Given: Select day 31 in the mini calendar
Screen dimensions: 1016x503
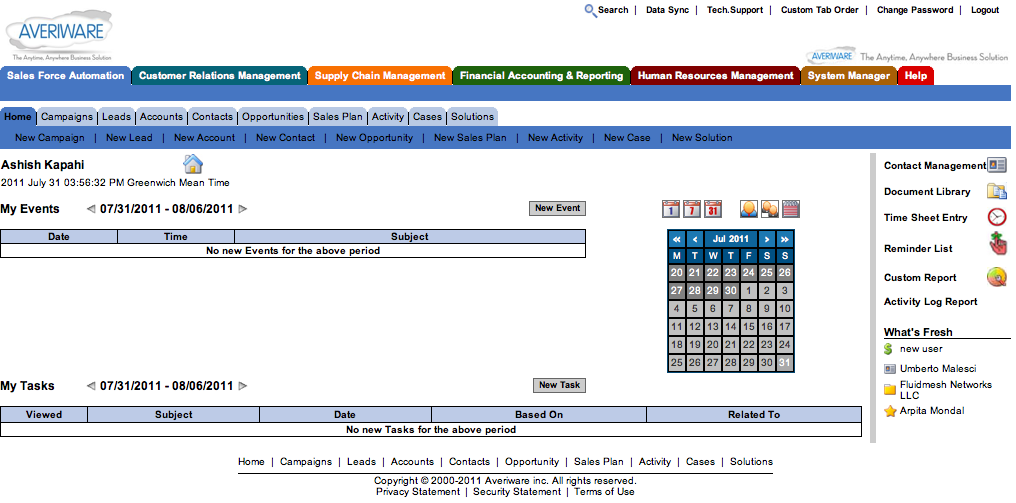Looking at the screenshot, I should [x=785, y=363].
